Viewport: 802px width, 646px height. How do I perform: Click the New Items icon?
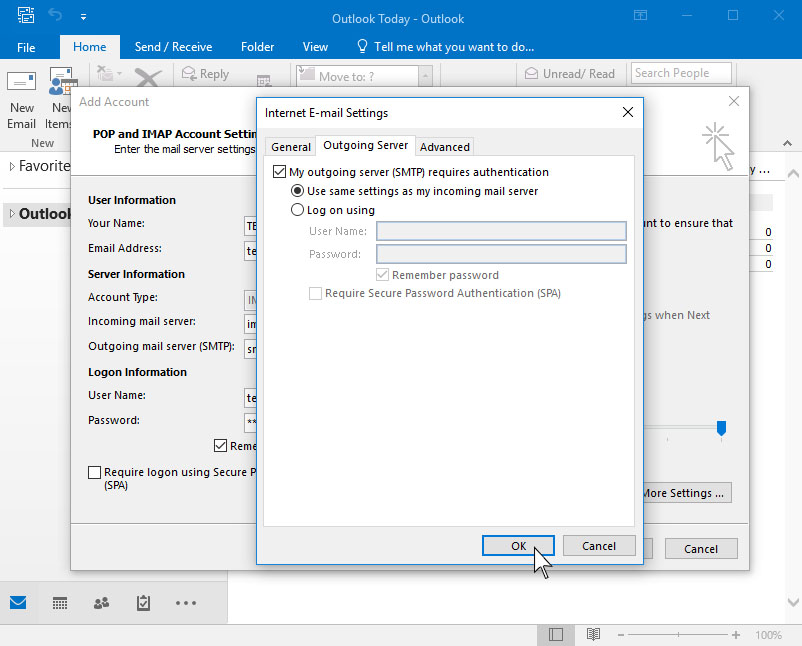click(x=62, y=82)
